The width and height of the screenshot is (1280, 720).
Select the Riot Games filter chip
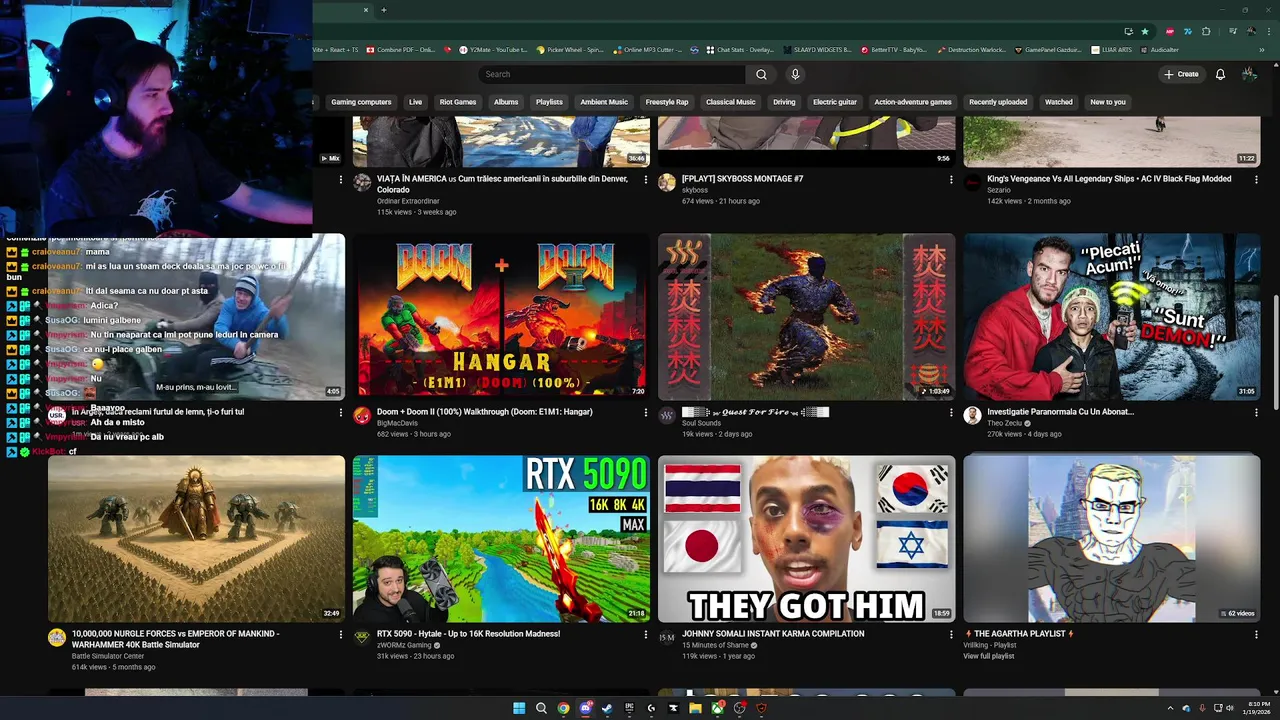[x=458, y=102]
